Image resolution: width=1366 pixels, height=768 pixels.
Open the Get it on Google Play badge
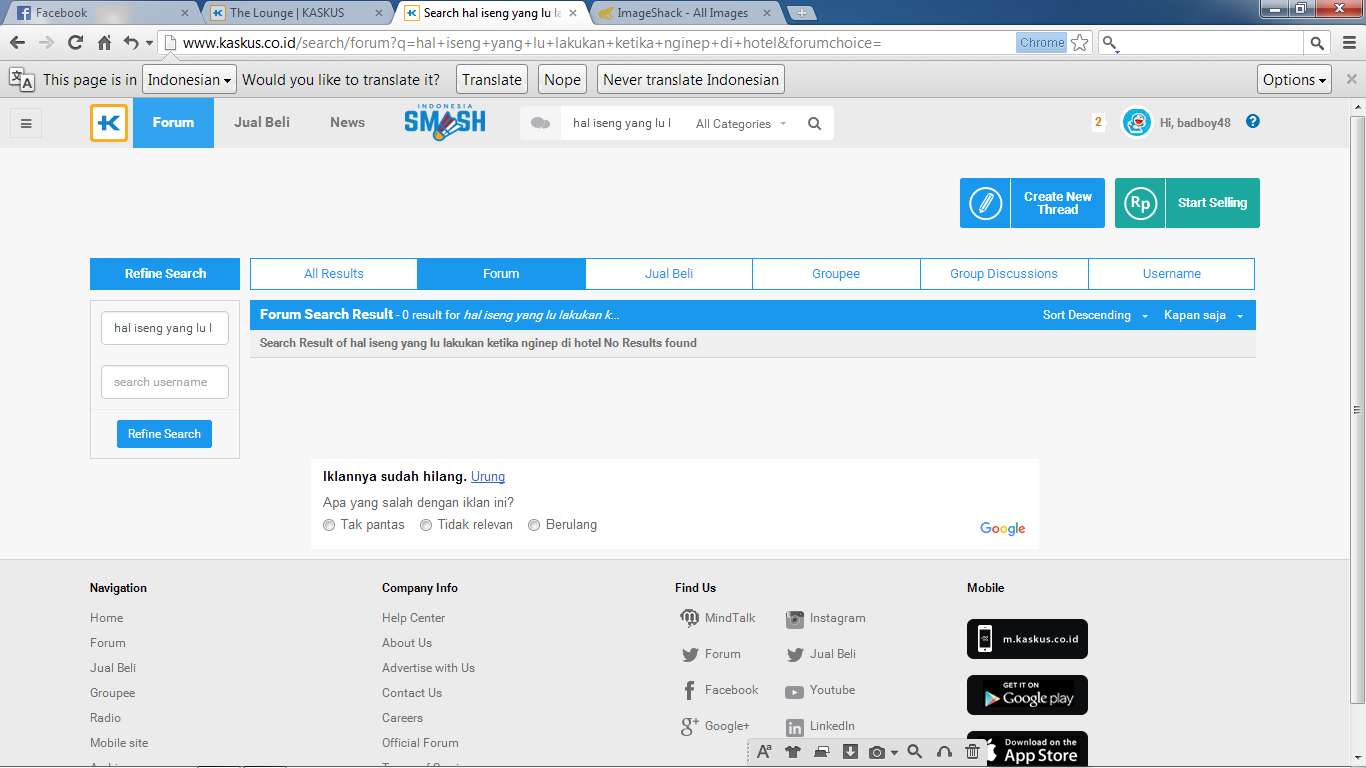1027,695
